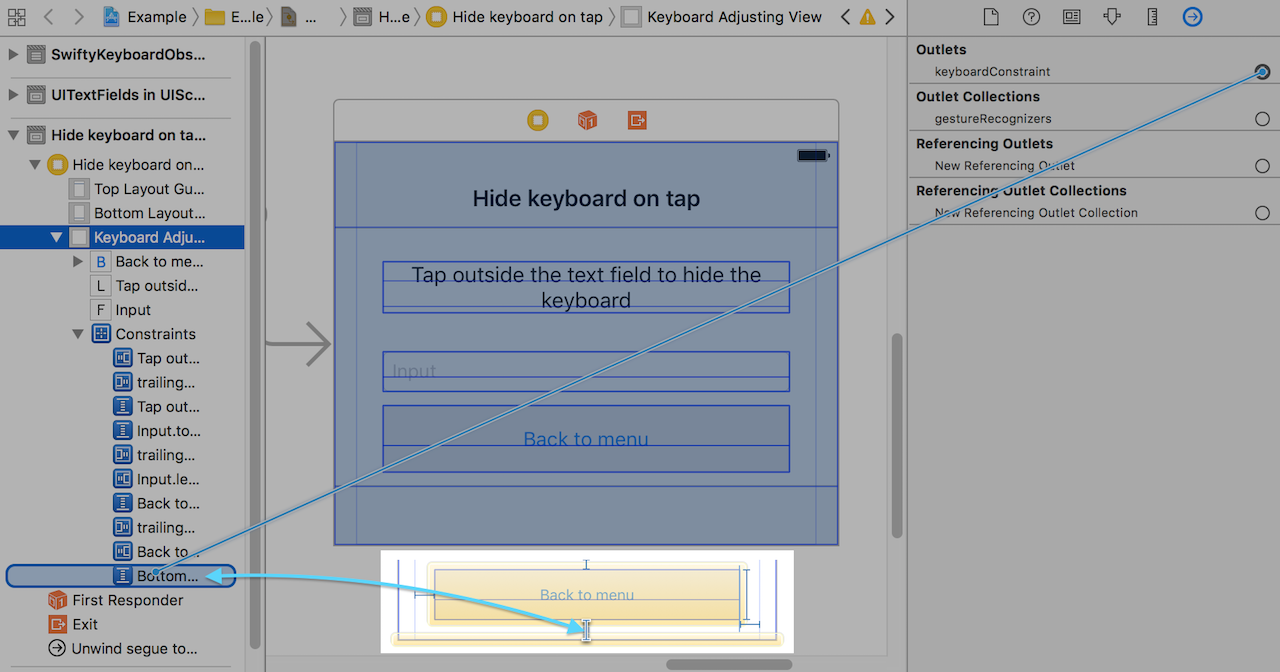Select Unwind segue to... row

(x=123, y=649)
